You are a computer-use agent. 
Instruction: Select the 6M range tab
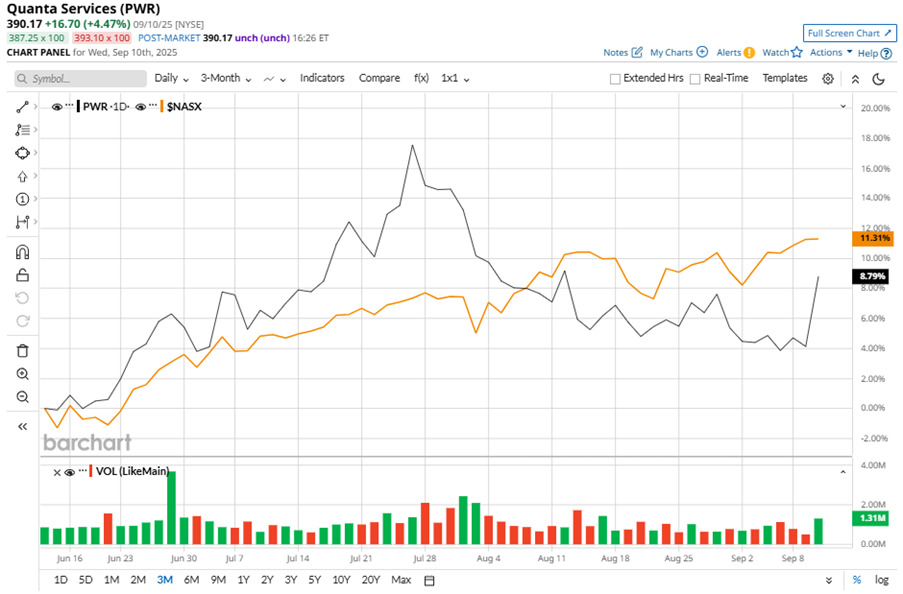pos(191,580)
